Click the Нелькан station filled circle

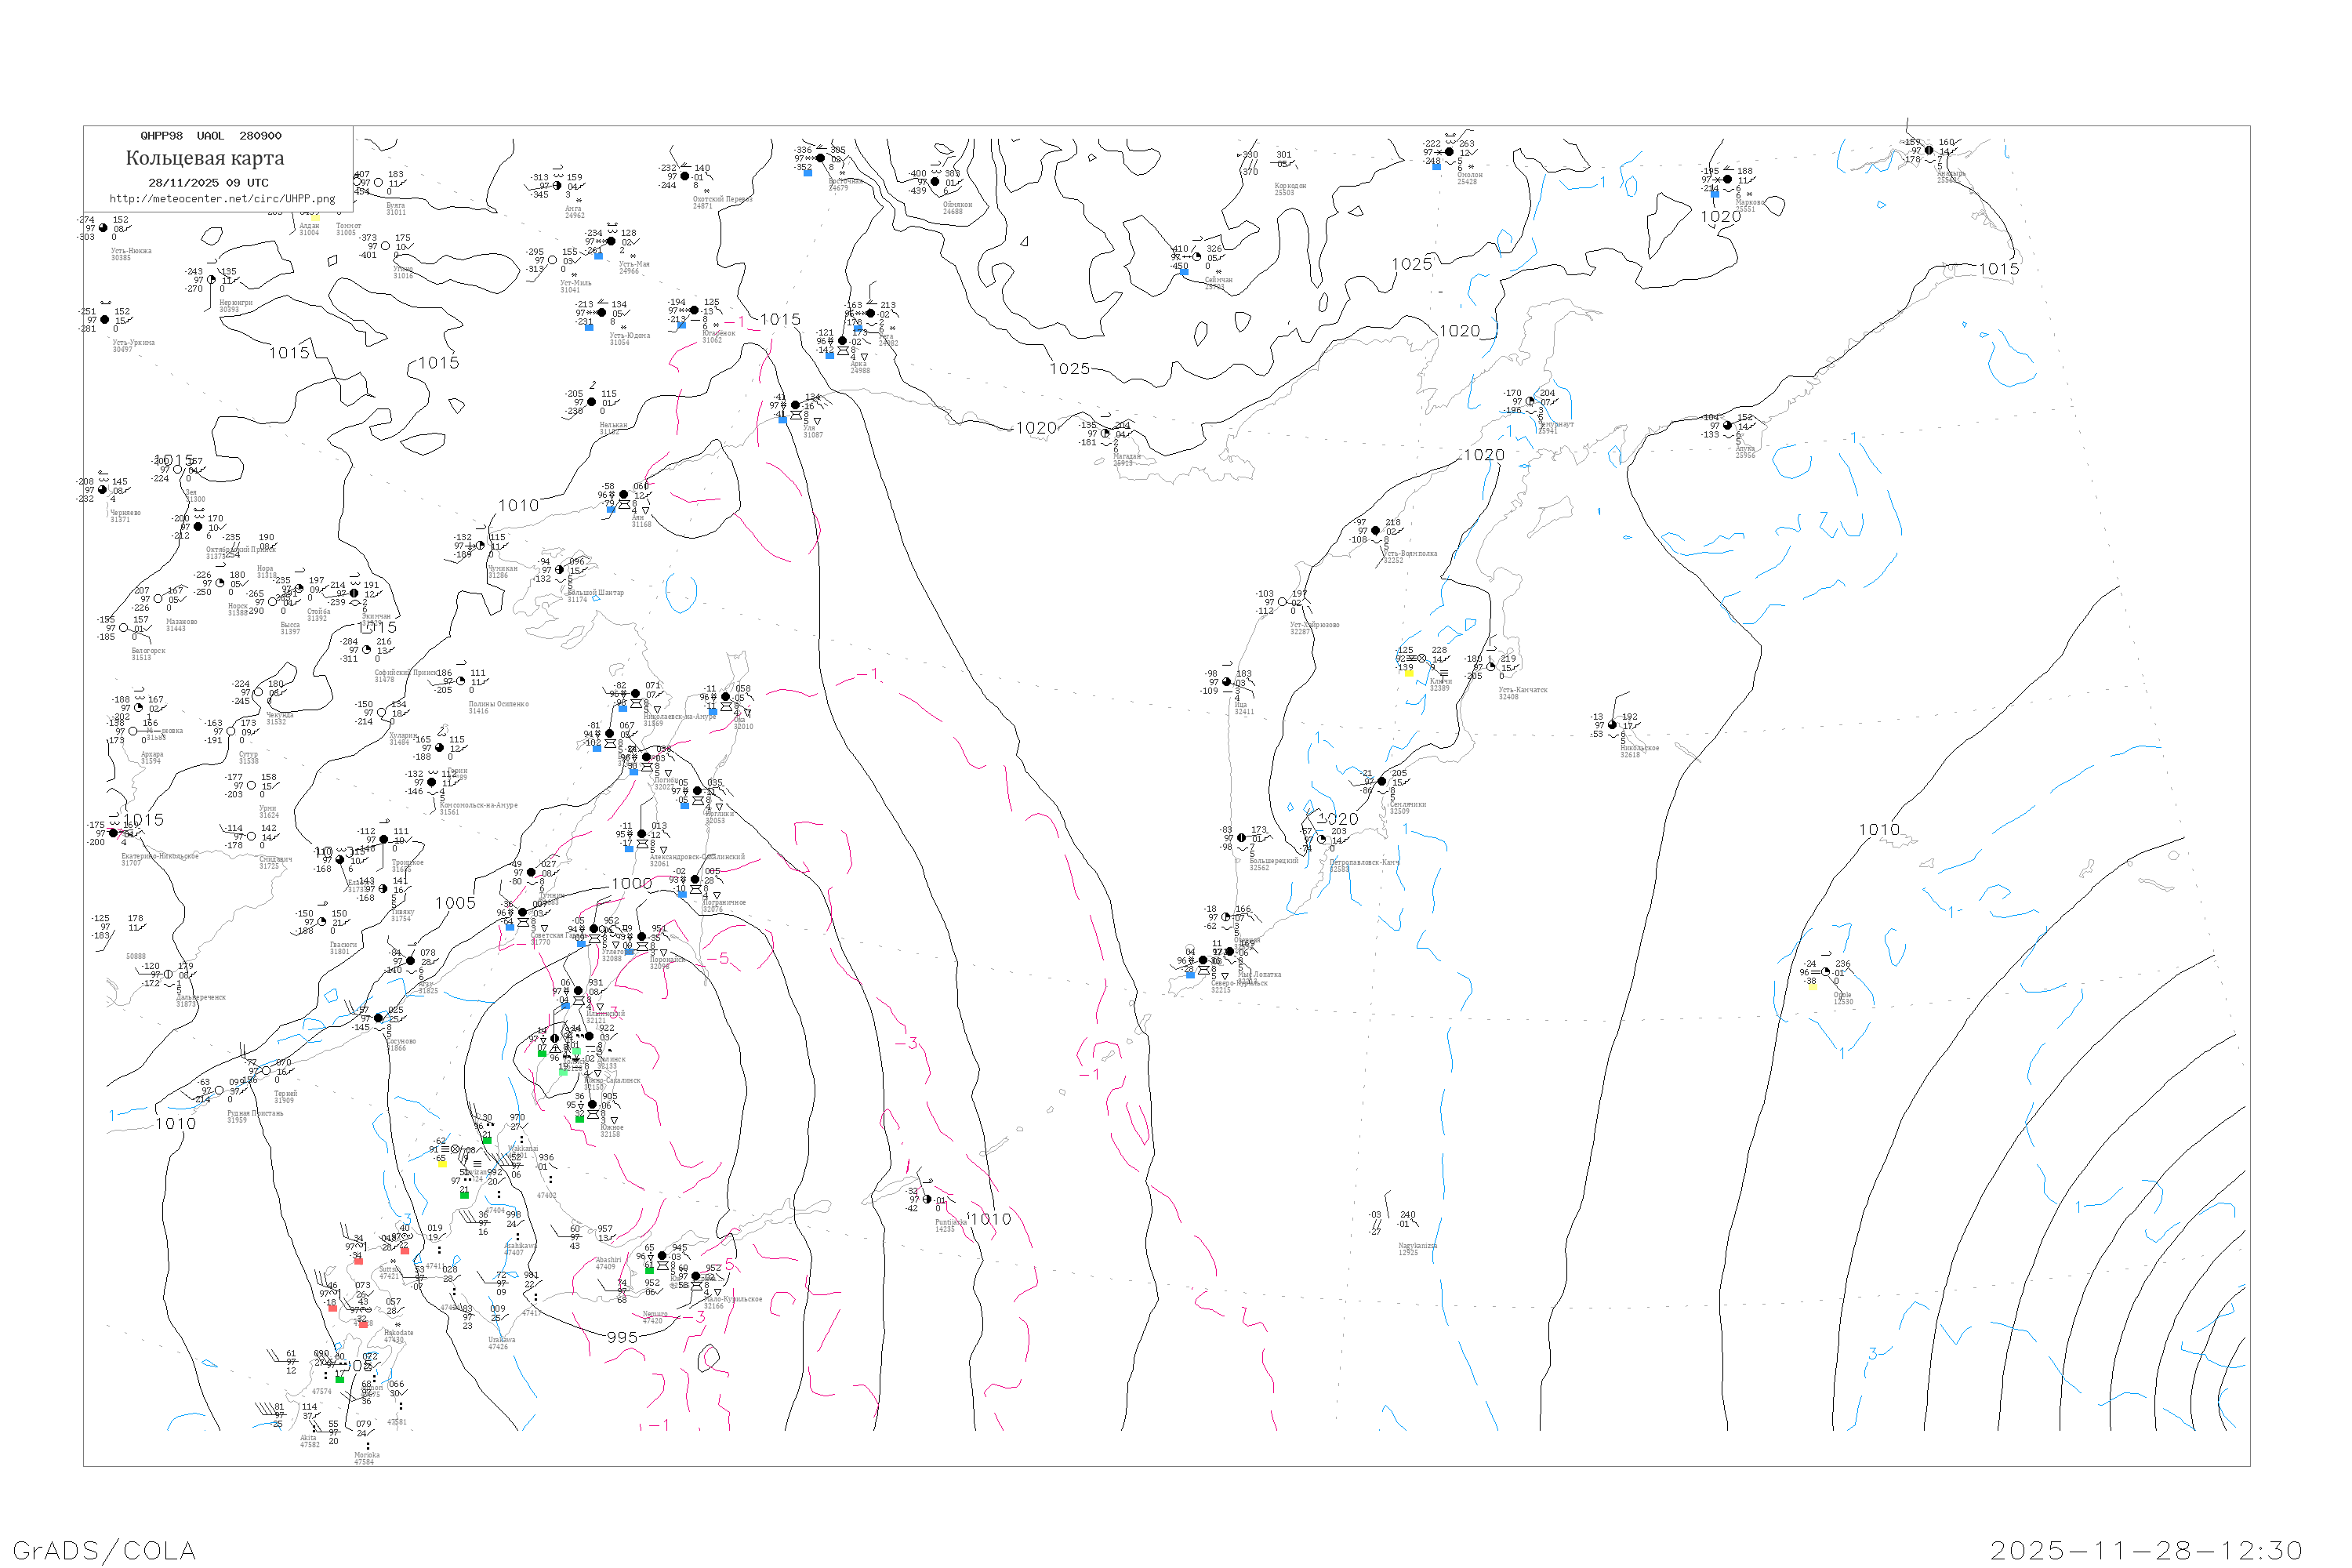591,402
